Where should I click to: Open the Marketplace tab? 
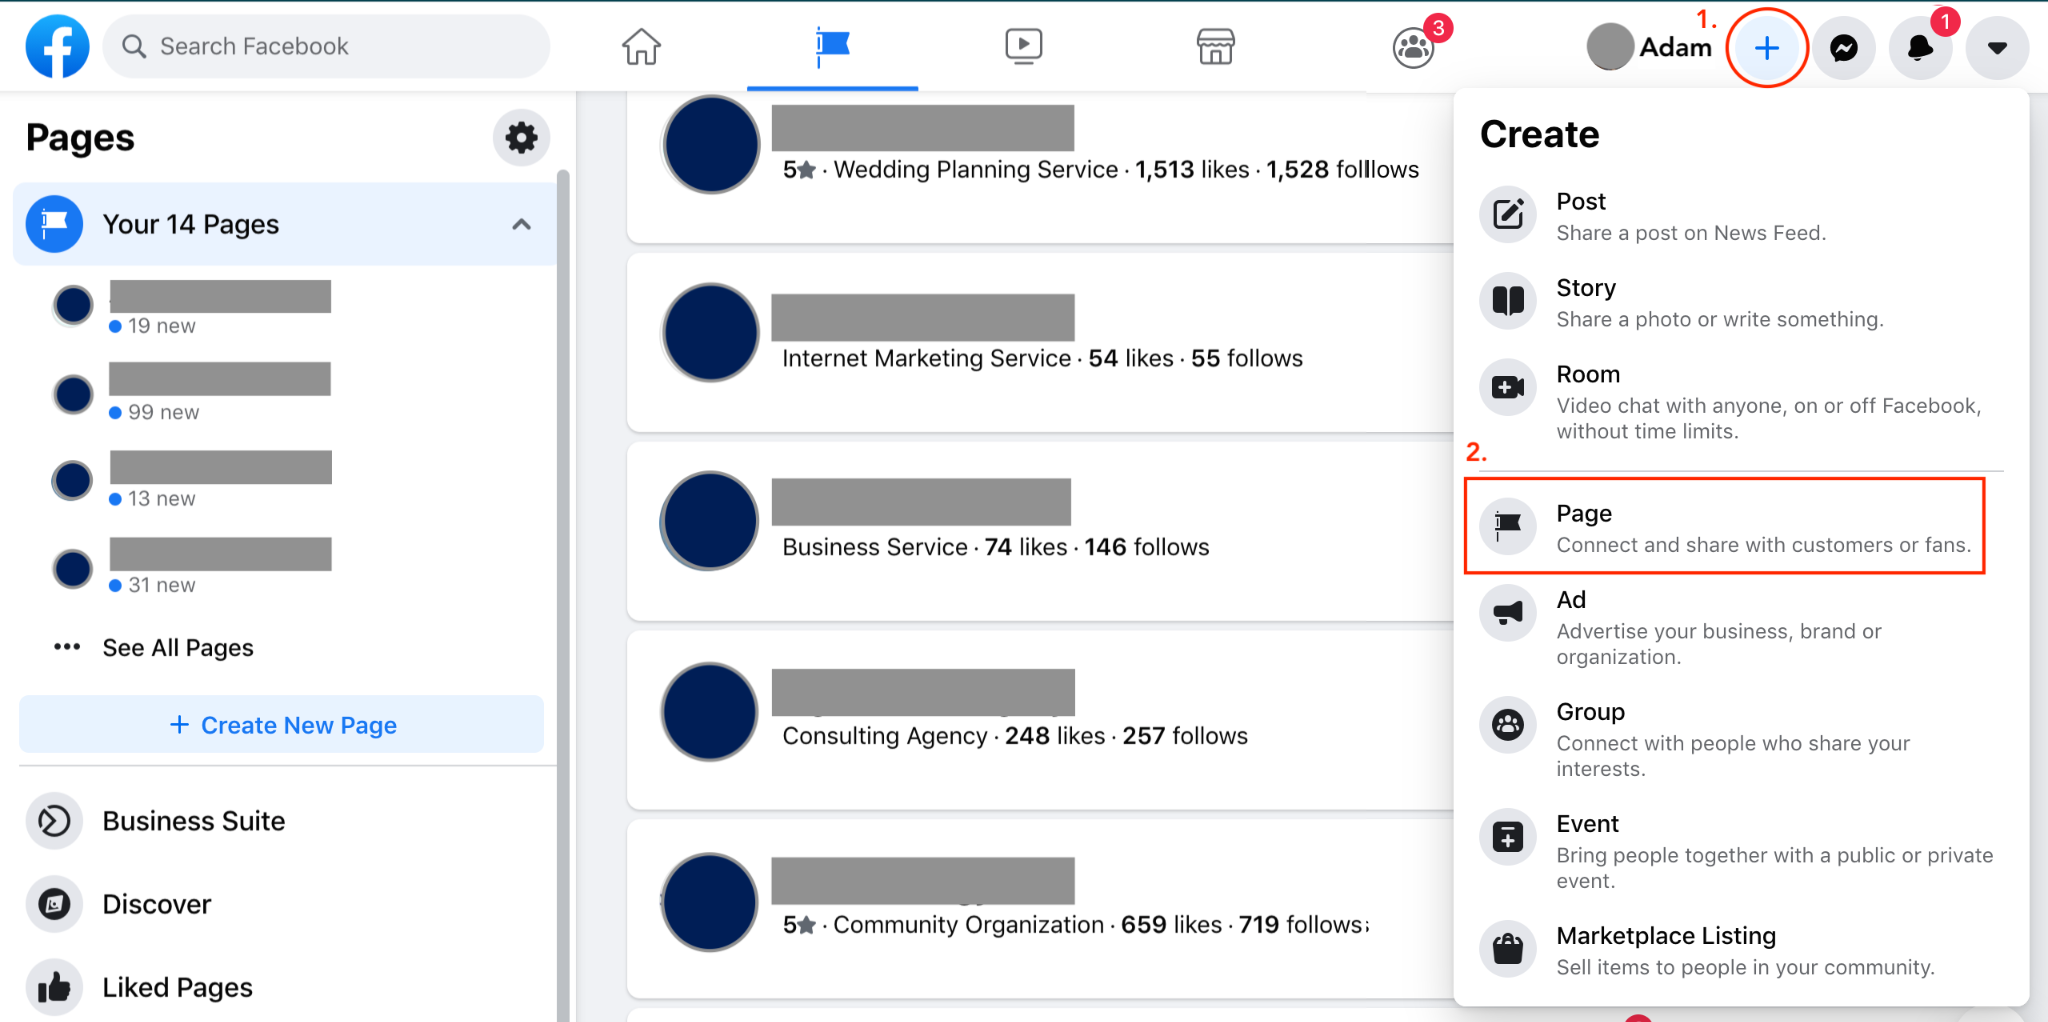click(x=1215, y=46)
